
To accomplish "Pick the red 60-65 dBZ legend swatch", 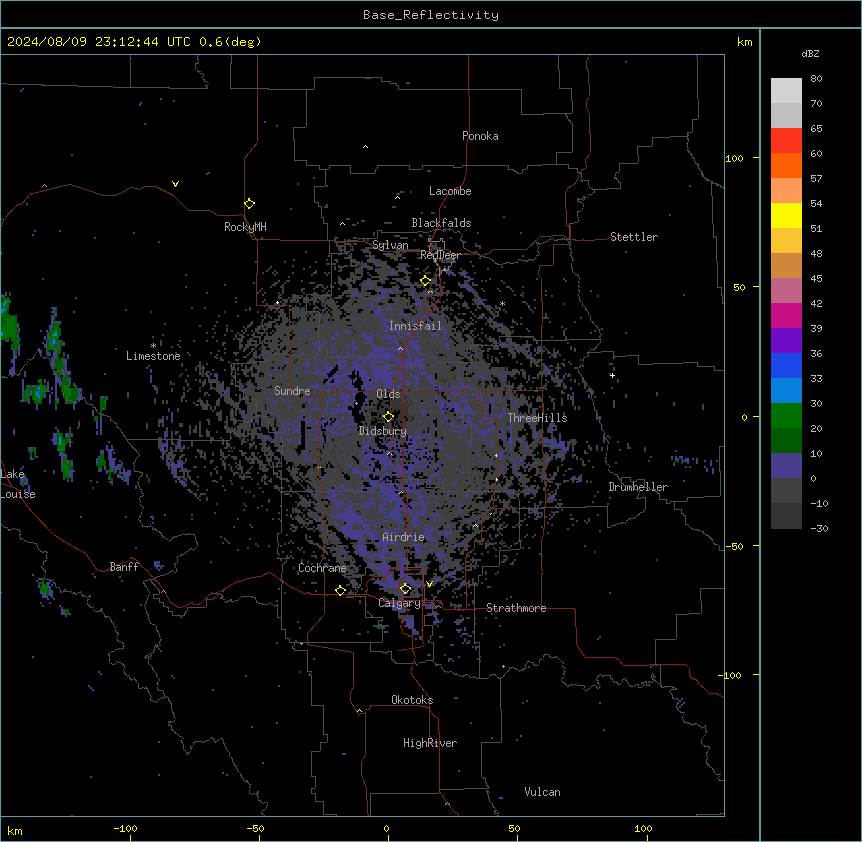I will [786, 141].
